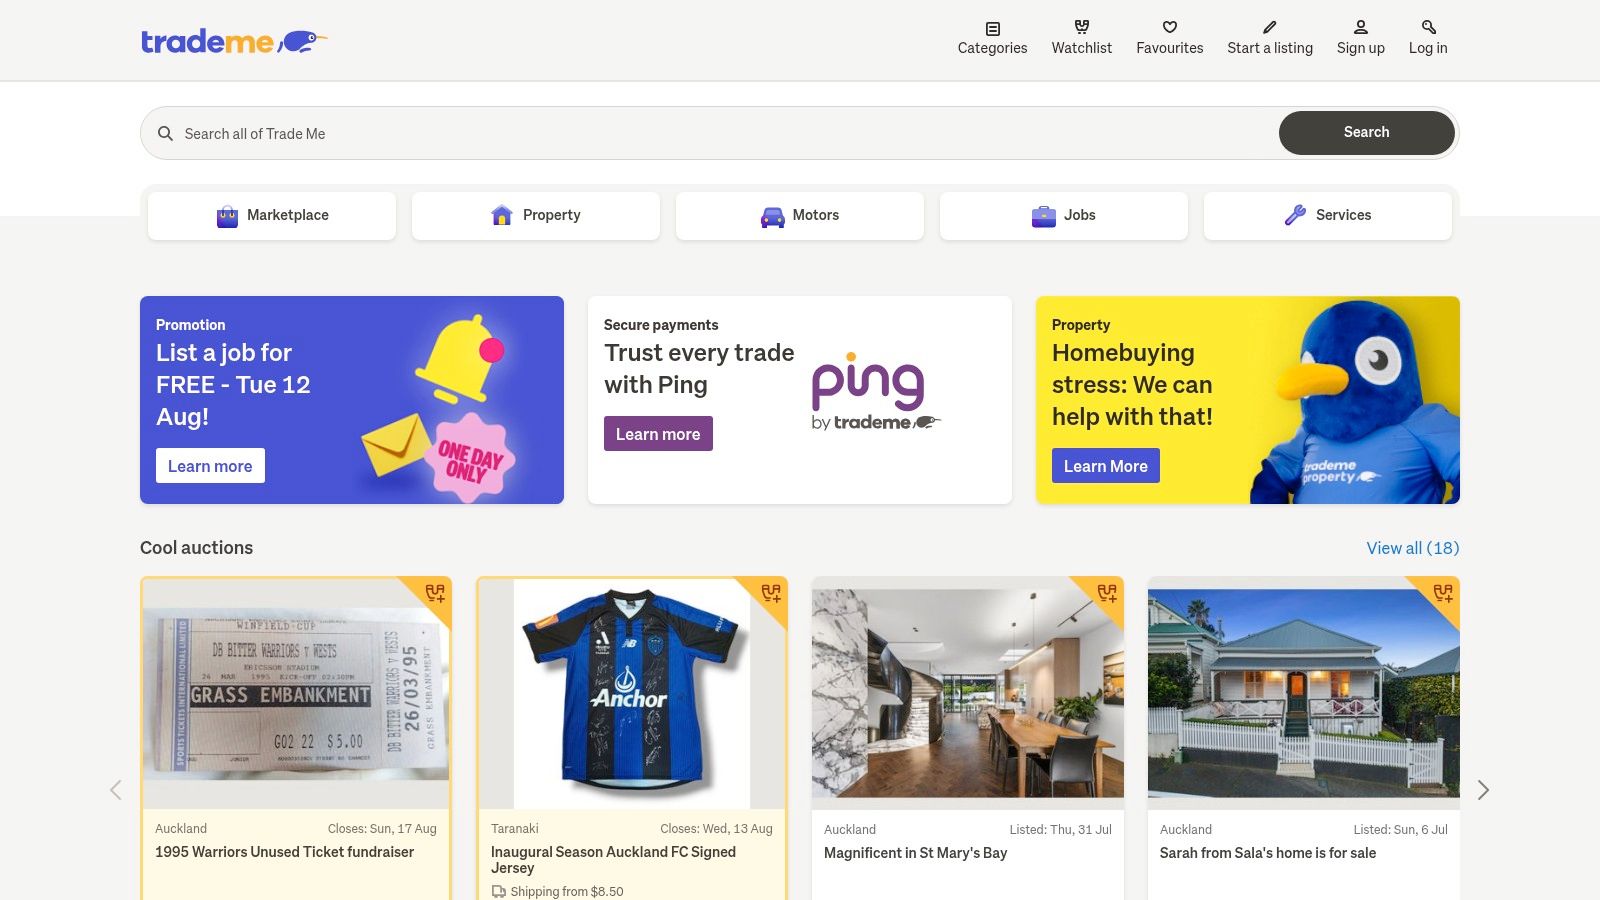Add Sarah from Sala's home to watchlist
This screenshot has height=900, width=1600.
point(1443,593)
